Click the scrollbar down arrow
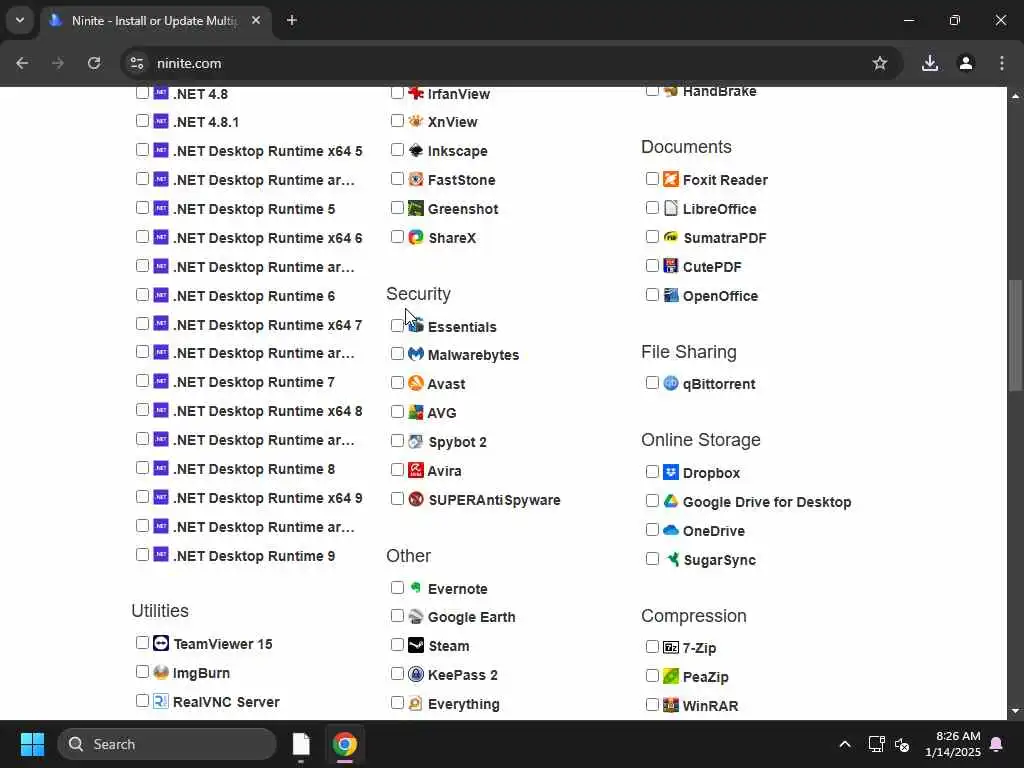This screenshot has width=1024, height=768. coord(1015,711)
